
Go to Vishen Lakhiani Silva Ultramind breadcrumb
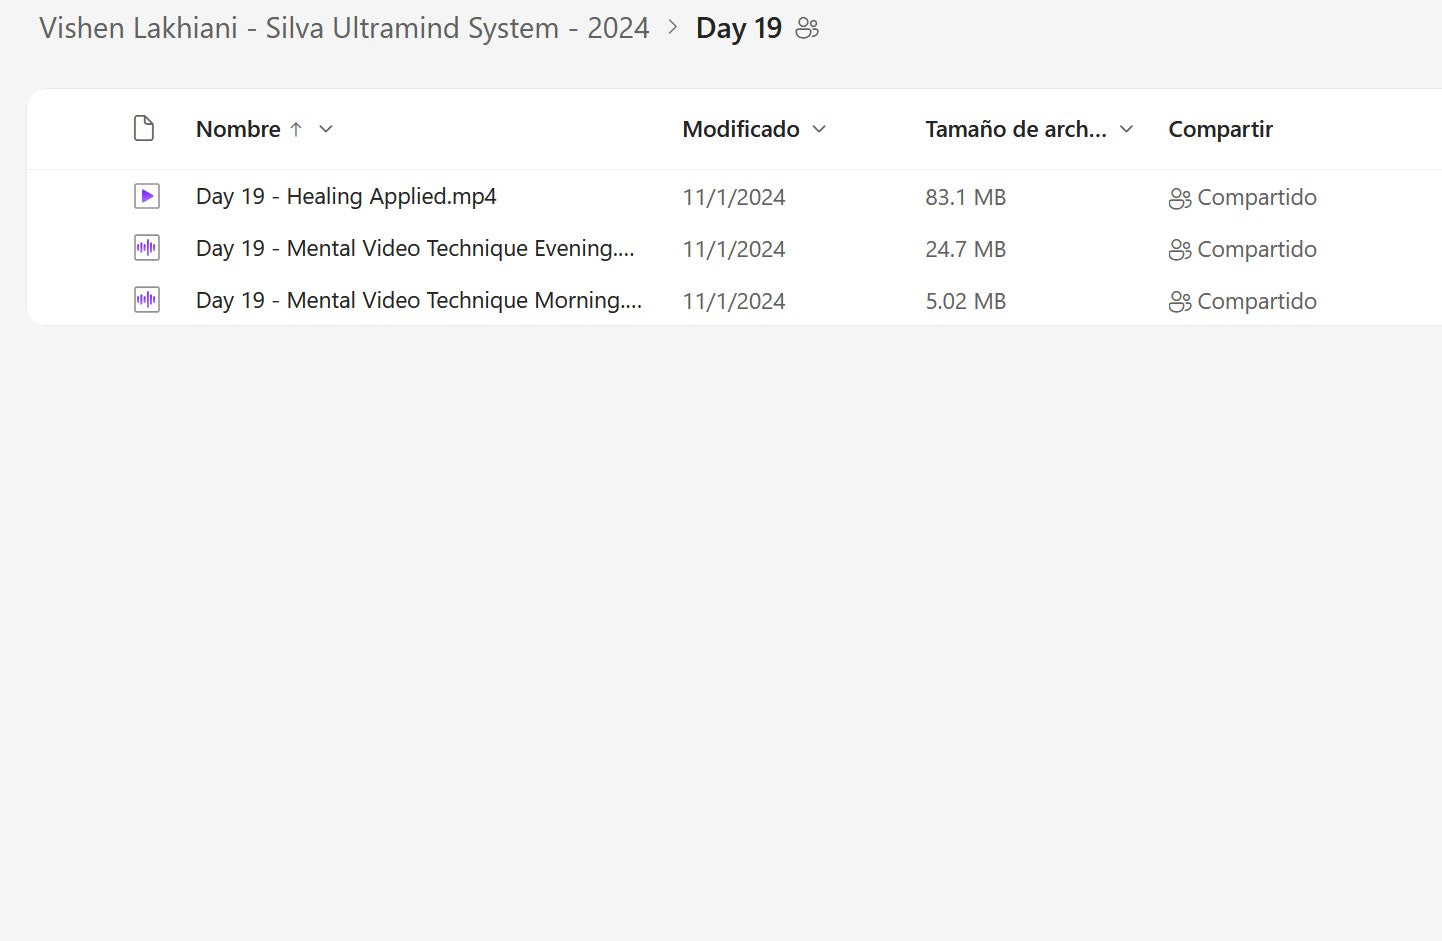pyautogui.click(x=344, y=28)
